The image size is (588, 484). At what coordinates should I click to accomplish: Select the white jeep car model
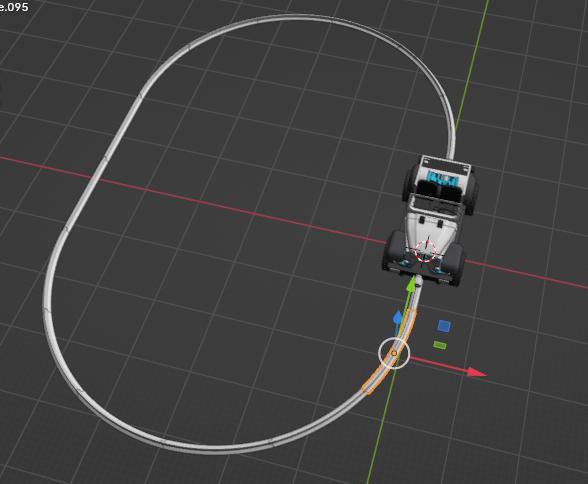coord(431,219)
